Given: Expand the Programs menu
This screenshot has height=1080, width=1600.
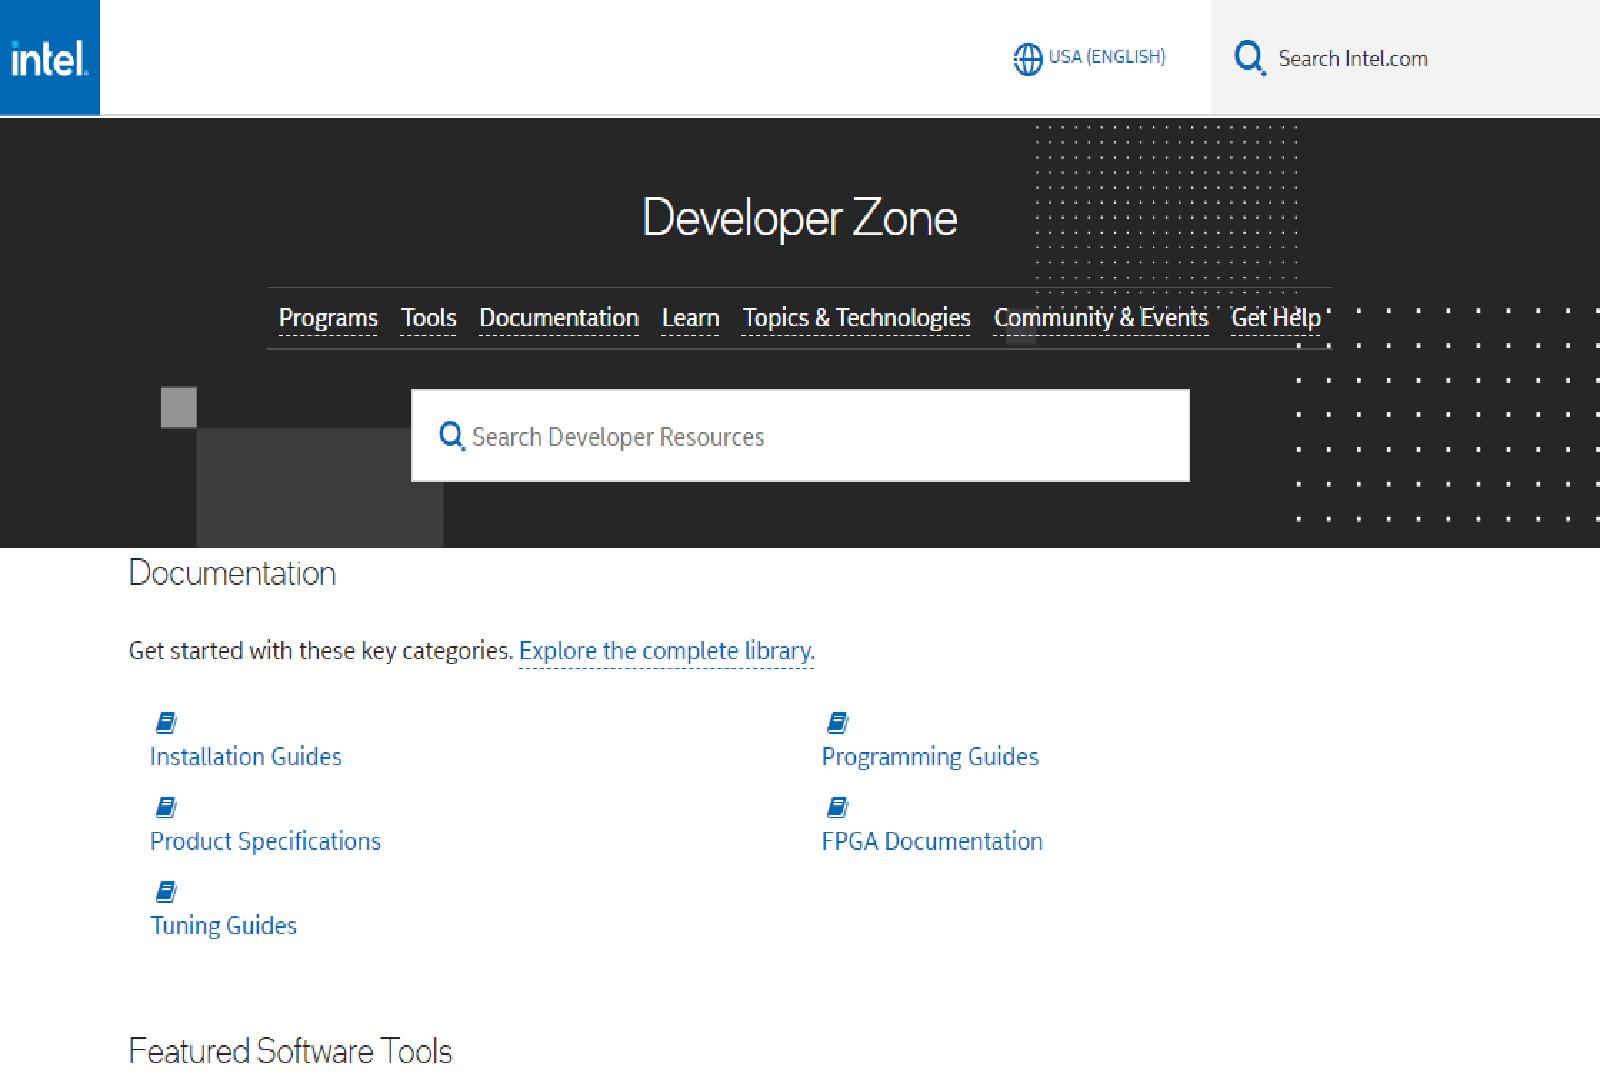Looking at the screenshot, I should [328, 318].
